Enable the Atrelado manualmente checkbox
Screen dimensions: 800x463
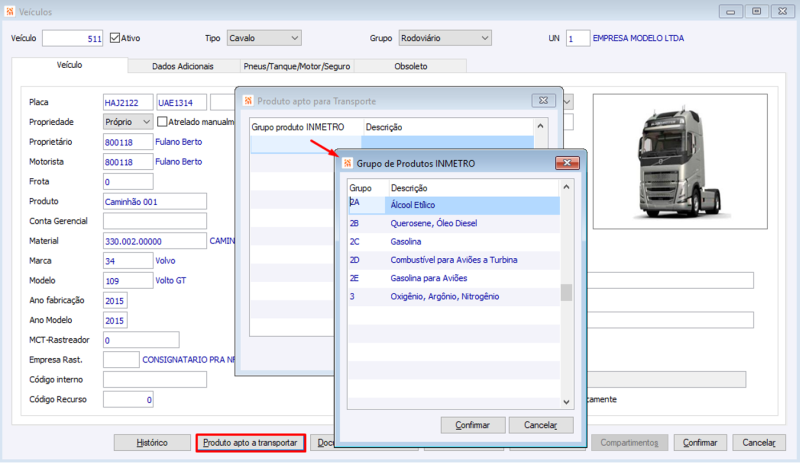[162, 121]
